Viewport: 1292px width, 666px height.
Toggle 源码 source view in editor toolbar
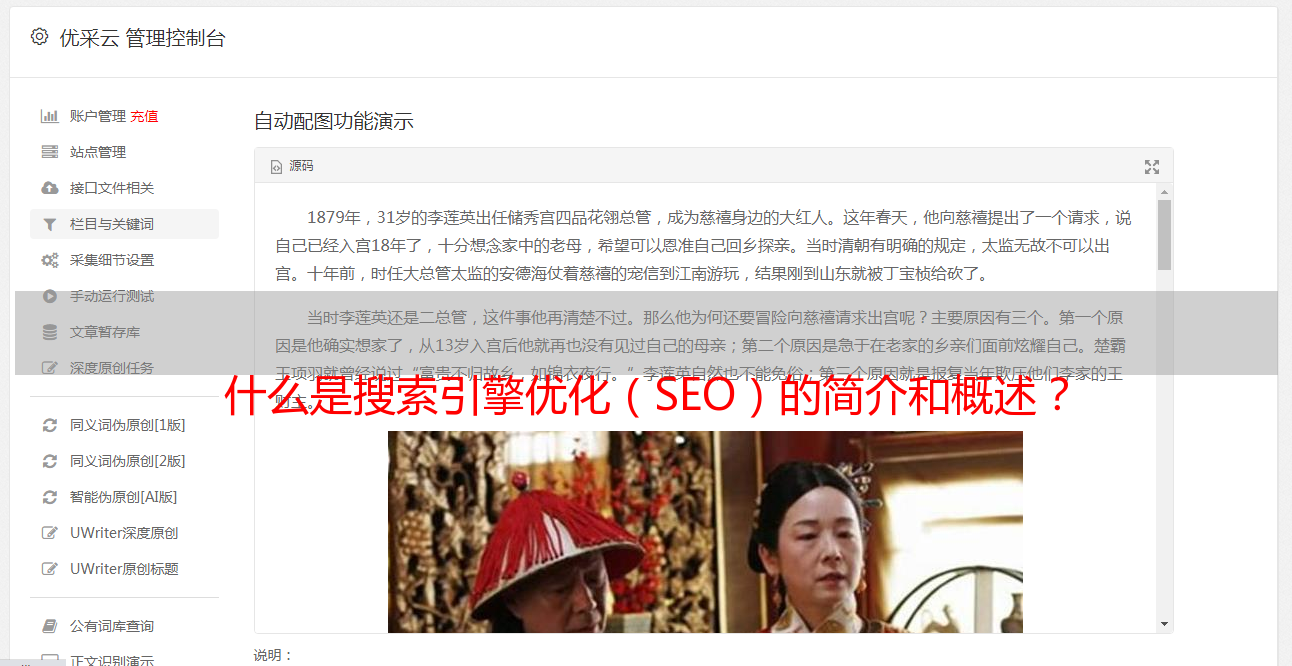[292, 166]
